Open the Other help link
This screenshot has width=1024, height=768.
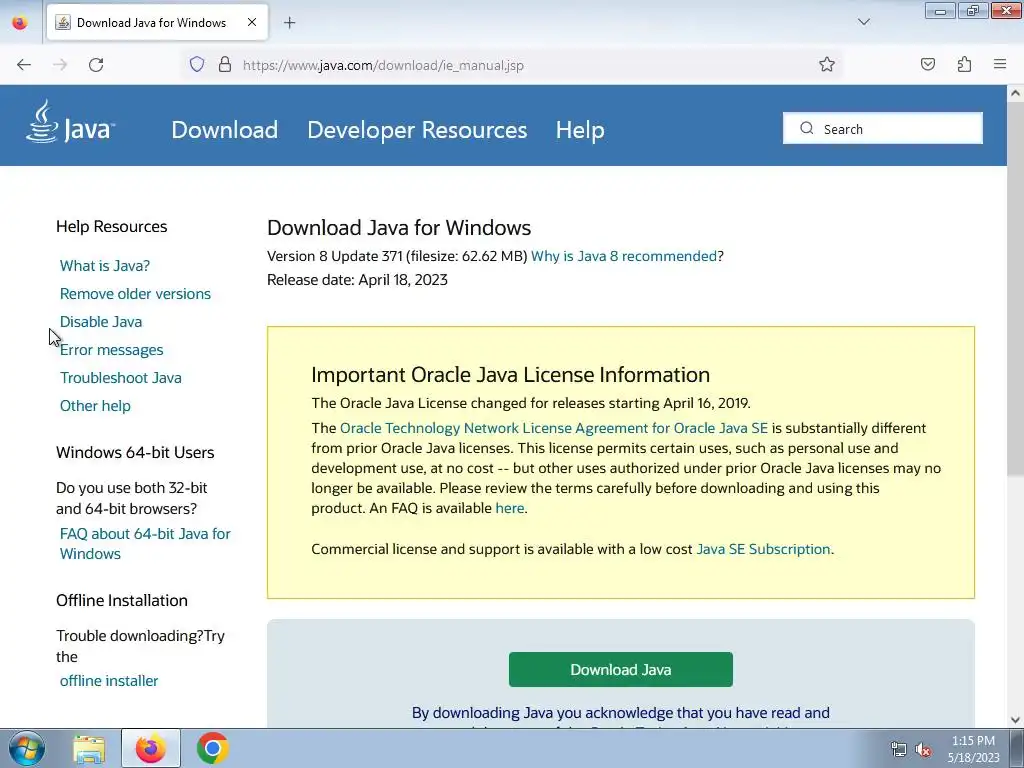click(95, 406)
